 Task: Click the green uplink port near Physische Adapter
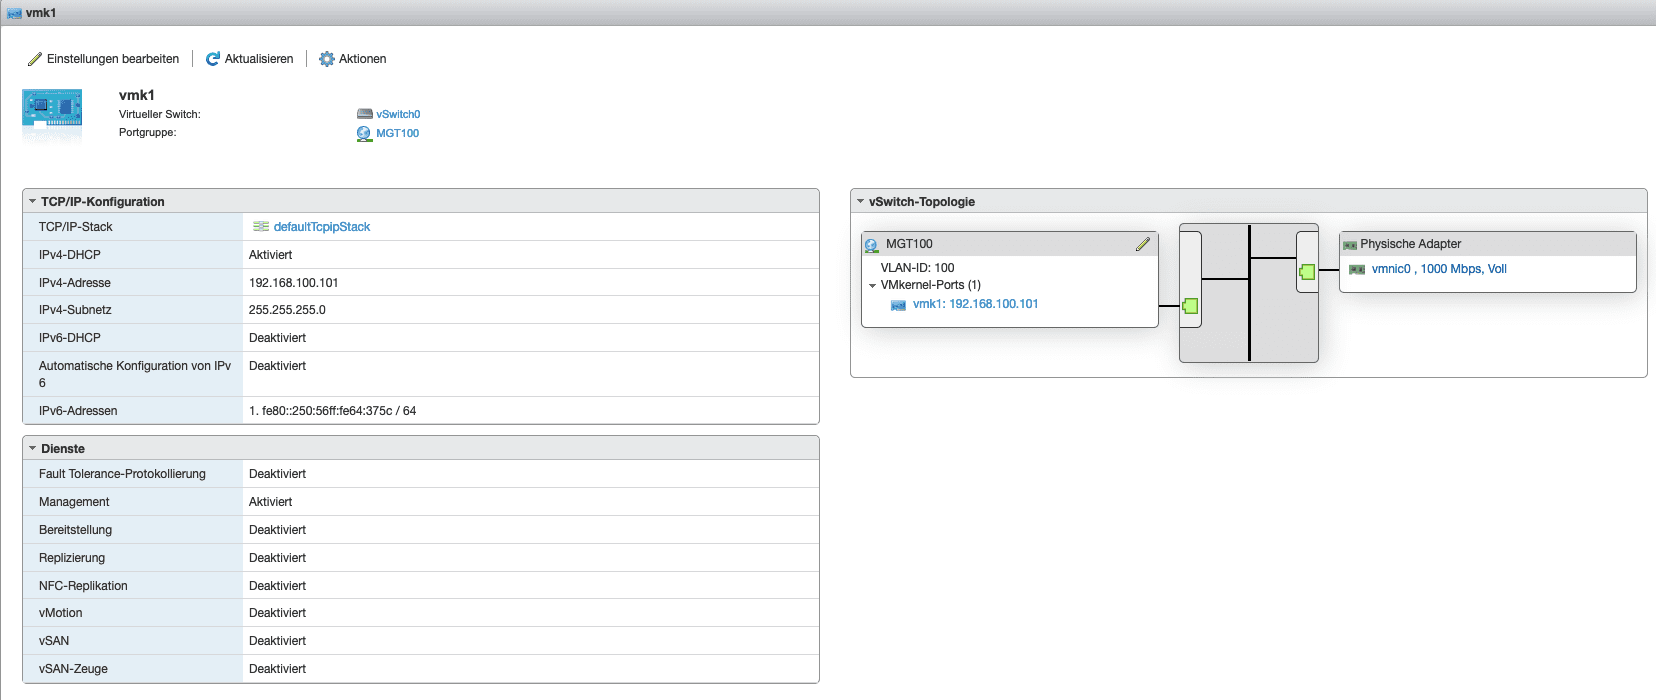pyautogui.click(x=1307, y=271)
